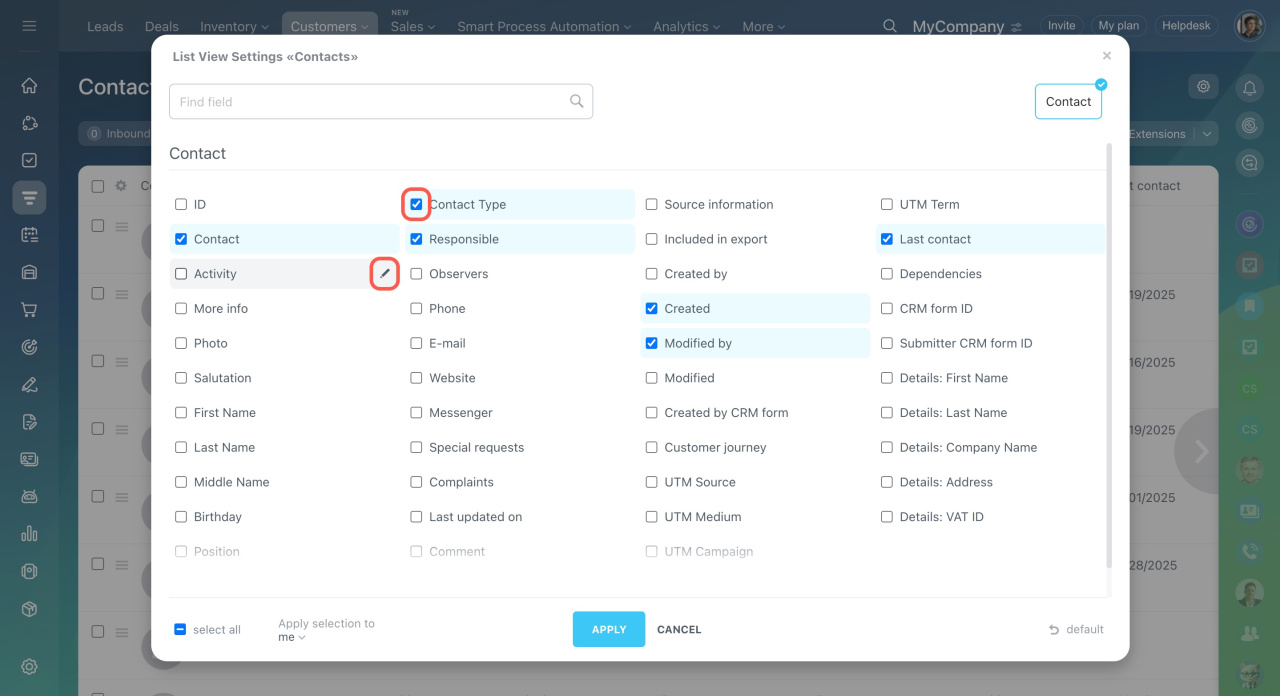Open the home icon in left sidebar
Screen dimensions: 1280x696
click(29, 86)
